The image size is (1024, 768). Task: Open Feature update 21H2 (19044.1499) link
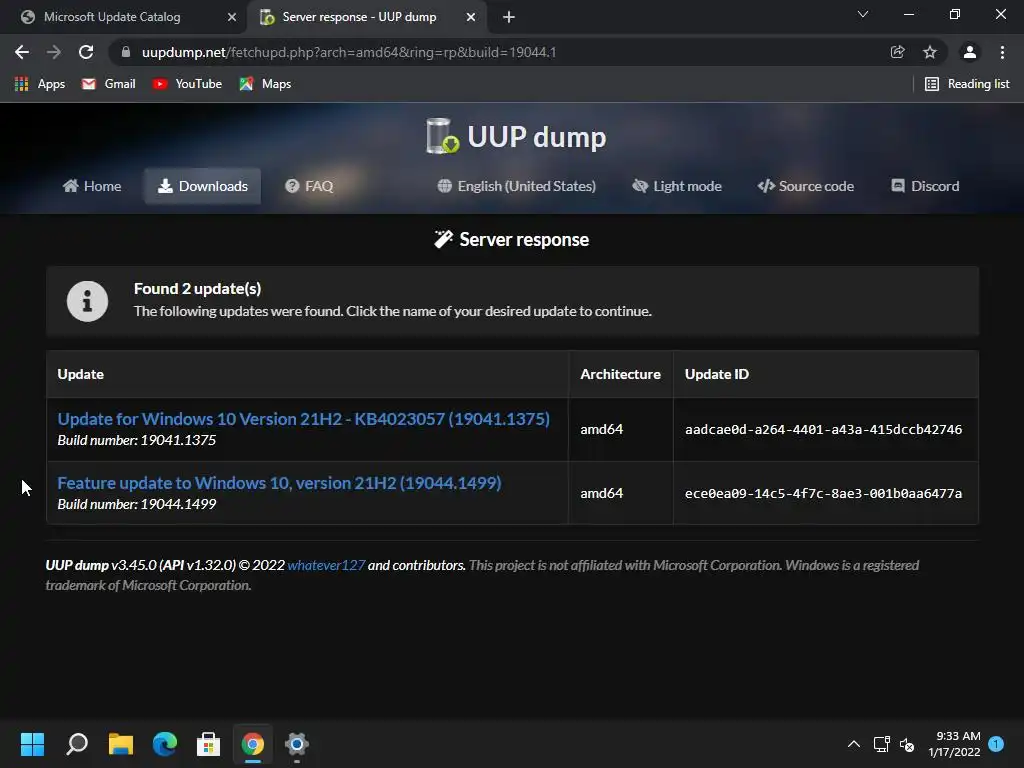point(280,483)
